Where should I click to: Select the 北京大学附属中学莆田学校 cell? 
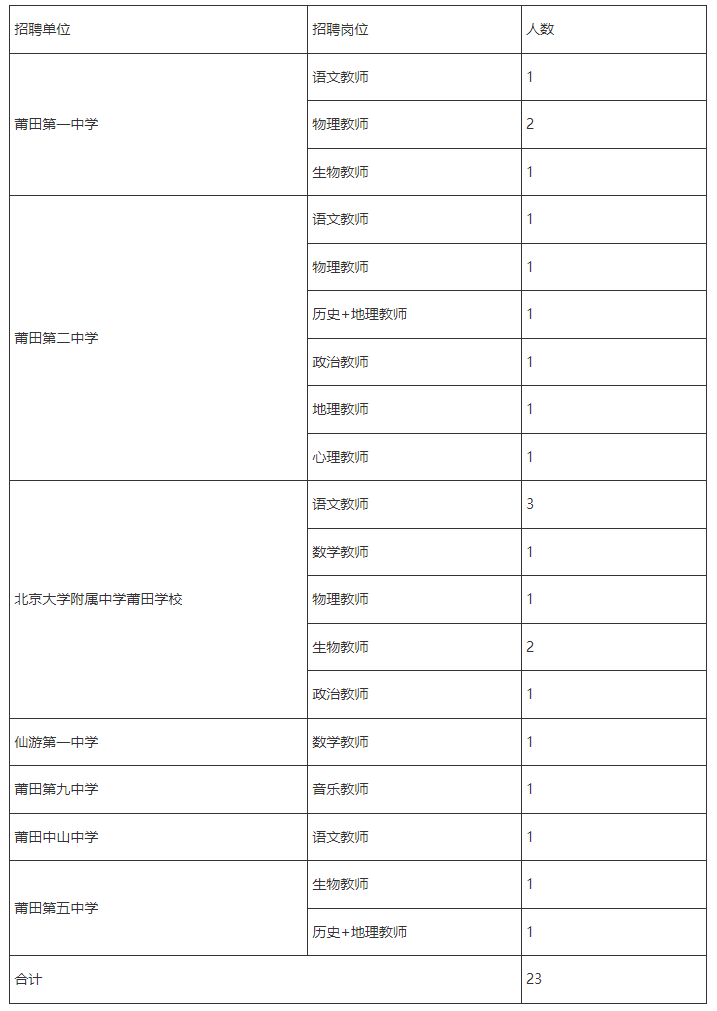[99, 600]
